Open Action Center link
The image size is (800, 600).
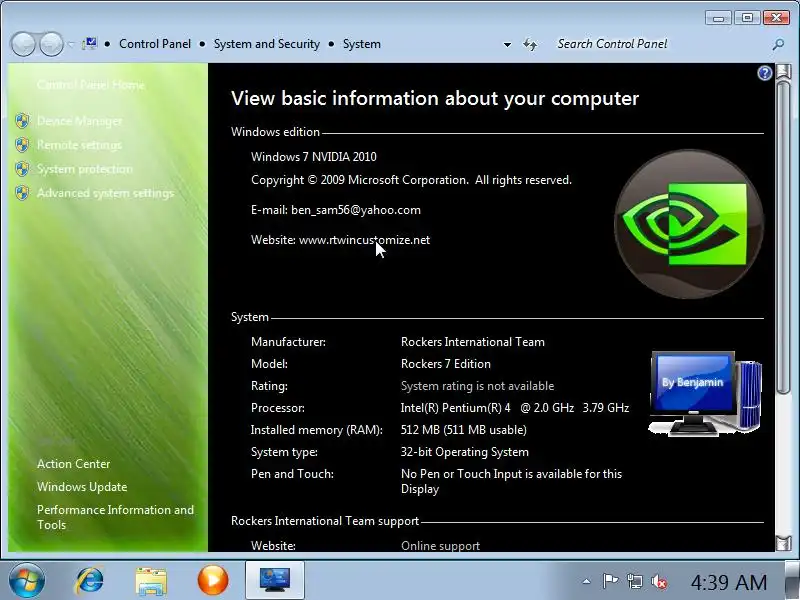73,464
